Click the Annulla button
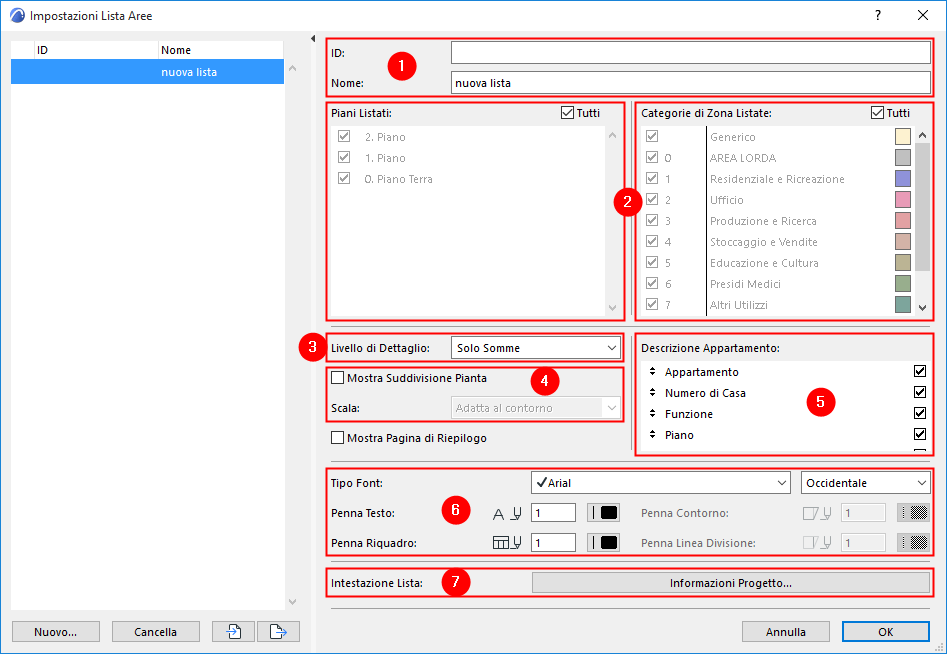This screenshot has height=654, width=947. point(786,632)
